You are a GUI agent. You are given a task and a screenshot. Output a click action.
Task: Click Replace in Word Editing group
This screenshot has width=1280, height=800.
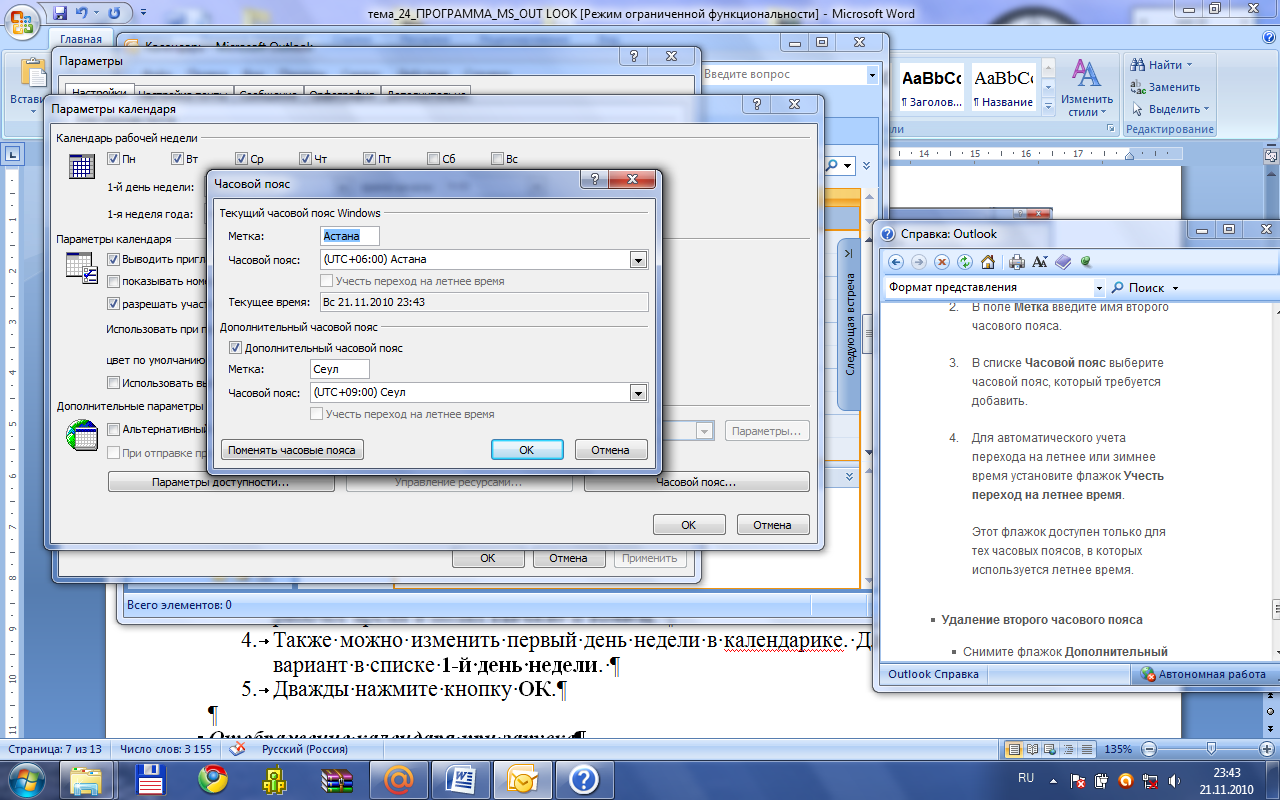coord(1165,87)
